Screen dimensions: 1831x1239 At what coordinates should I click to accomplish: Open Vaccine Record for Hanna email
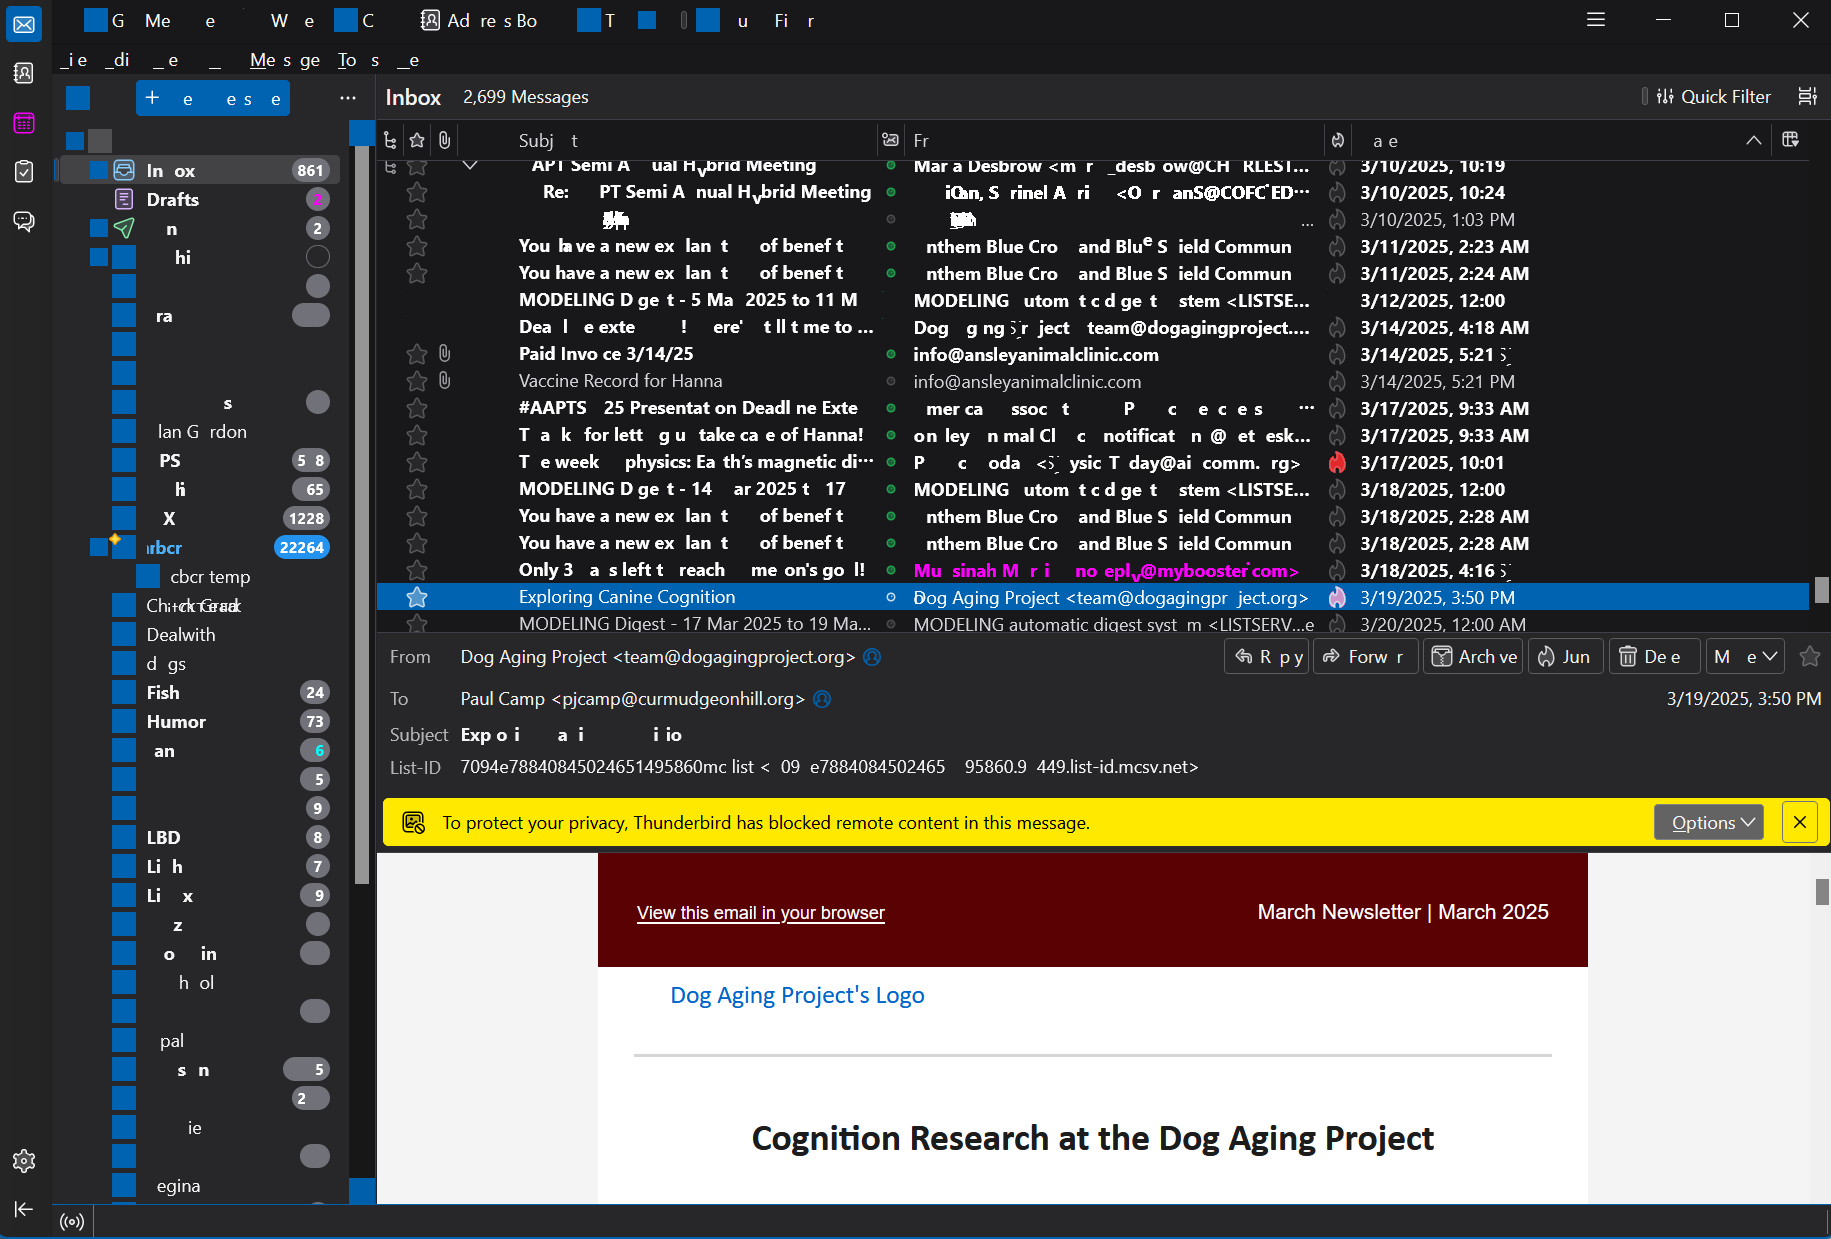click(x=620, y=381)
